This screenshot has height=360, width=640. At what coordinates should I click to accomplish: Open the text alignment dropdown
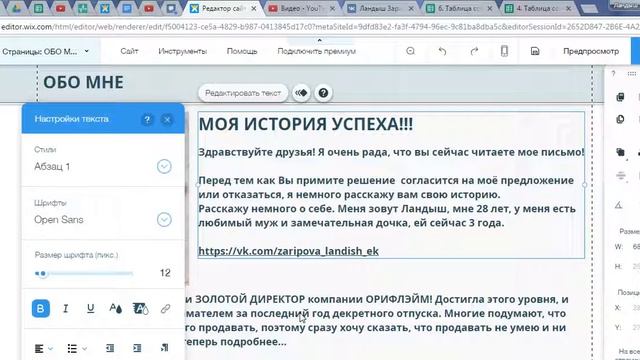pos(44,348)
